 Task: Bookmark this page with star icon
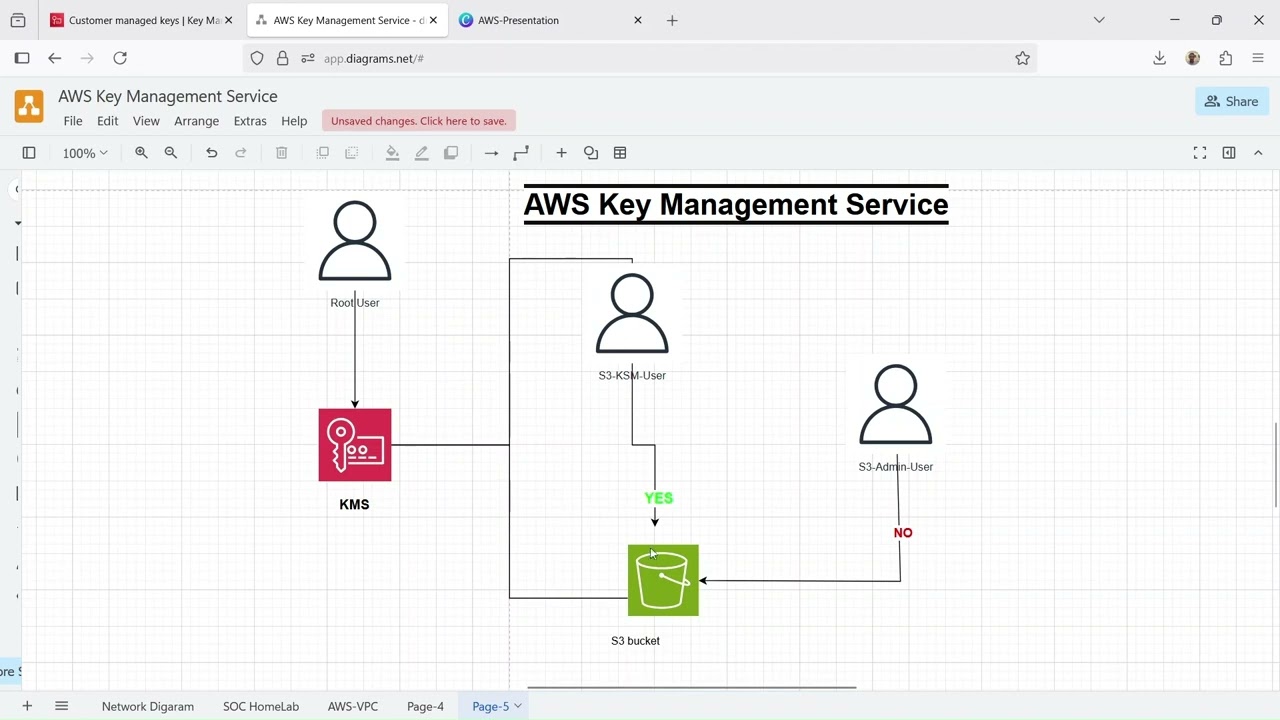(x=1022, y=58)
